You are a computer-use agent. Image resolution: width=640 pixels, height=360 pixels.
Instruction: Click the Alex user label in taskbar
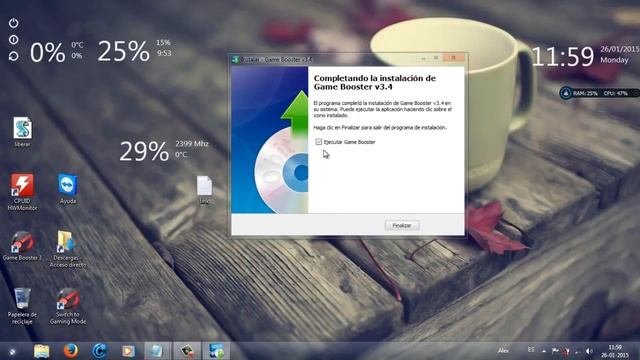pos(503,350)
